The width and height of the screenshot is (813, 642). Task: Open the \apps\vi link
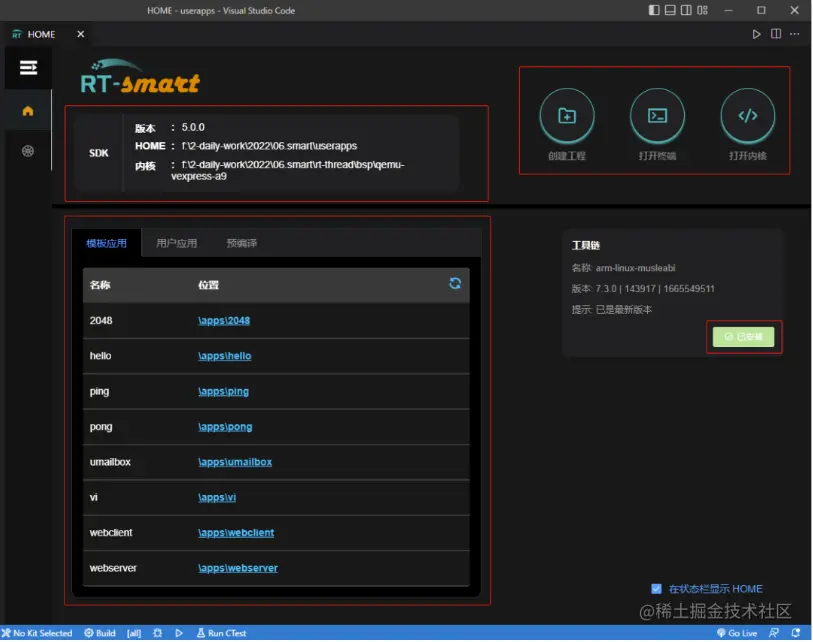click(x=217, y=497)
